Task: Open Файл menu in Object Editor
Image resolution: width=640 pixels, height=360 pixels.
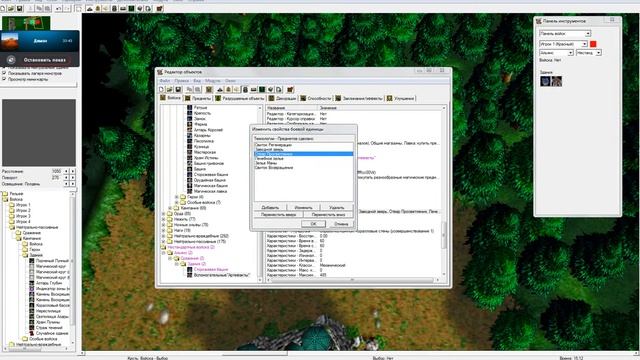Action: coord(164,81)
